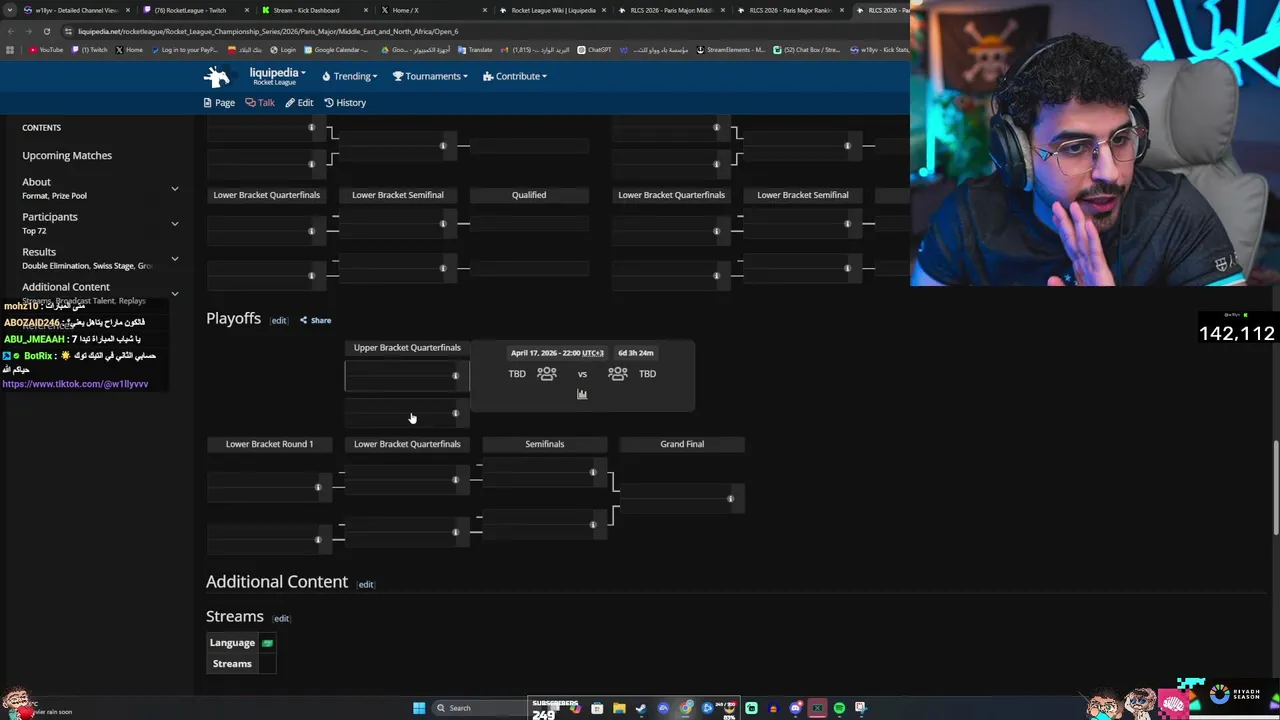1280x720 pixels.
Task: Go to Participants in contents sidebar
Action: click(x=50, y=217)
